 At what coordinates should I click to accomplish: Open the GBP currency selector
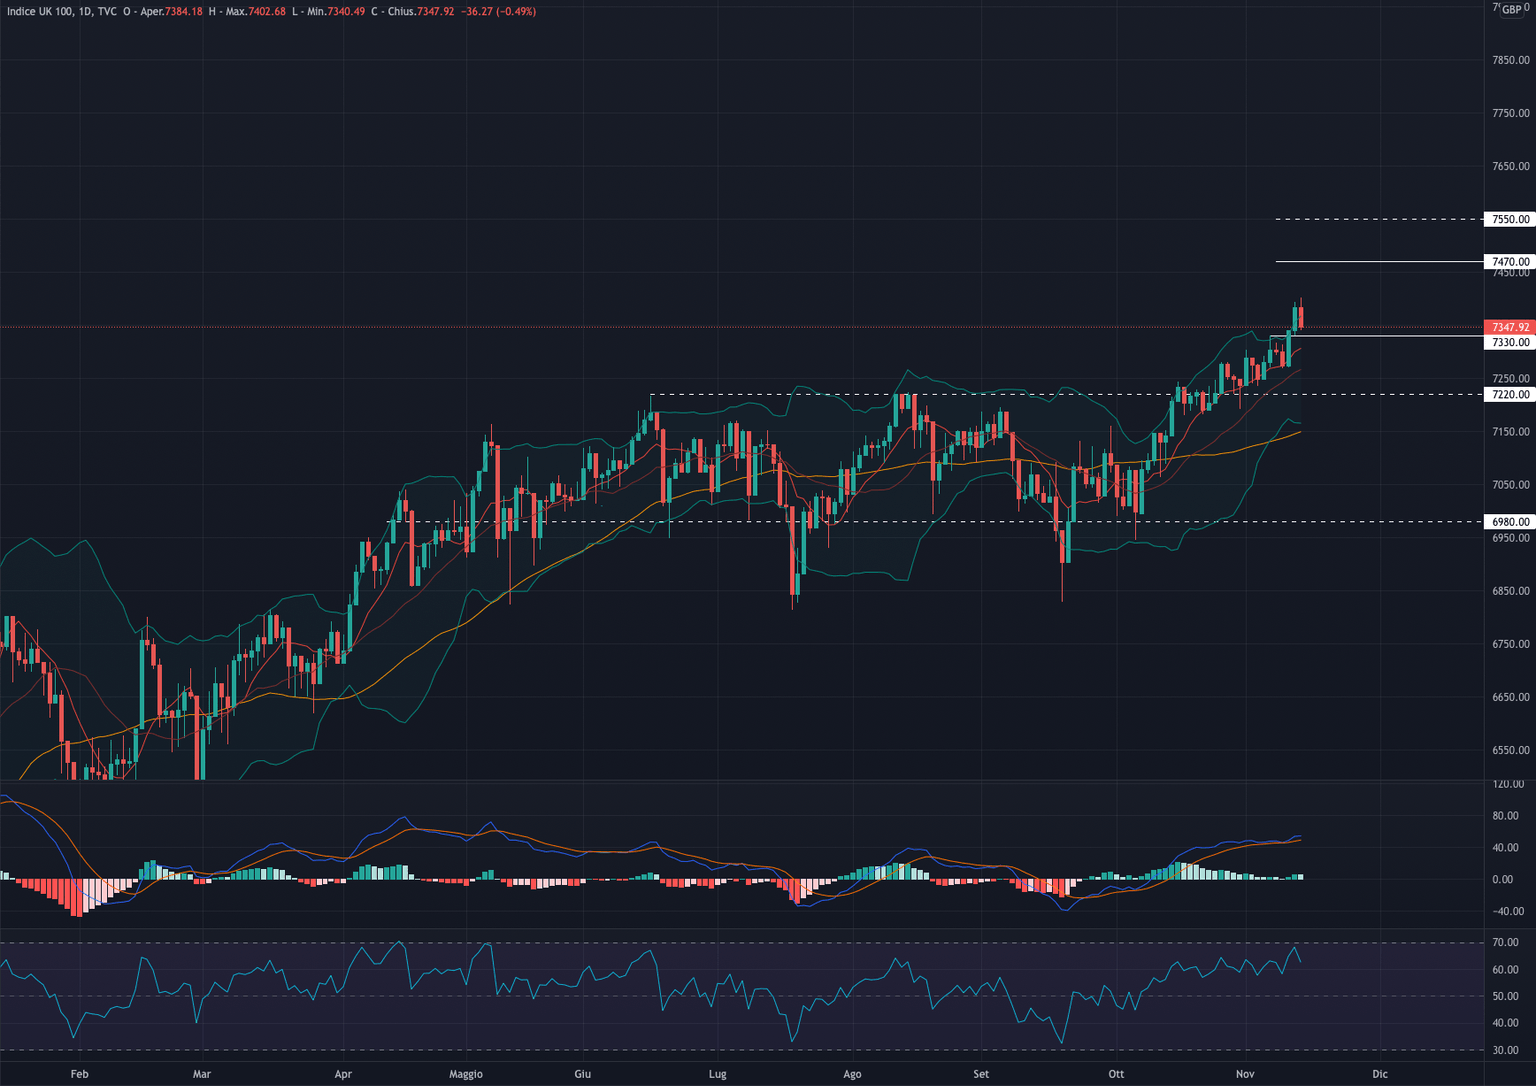tap(1514, 9)
